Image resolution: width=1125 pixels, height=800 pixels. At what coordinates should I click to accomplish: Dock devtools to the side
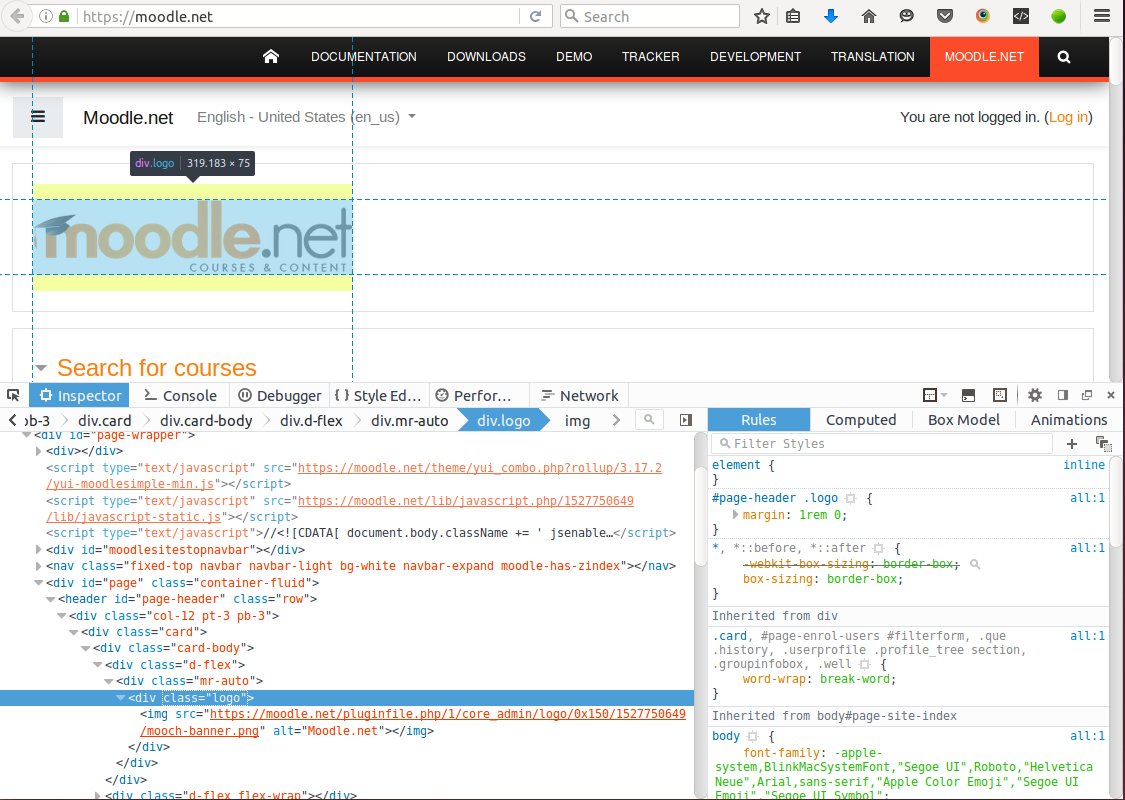(x=1063, y=395)
